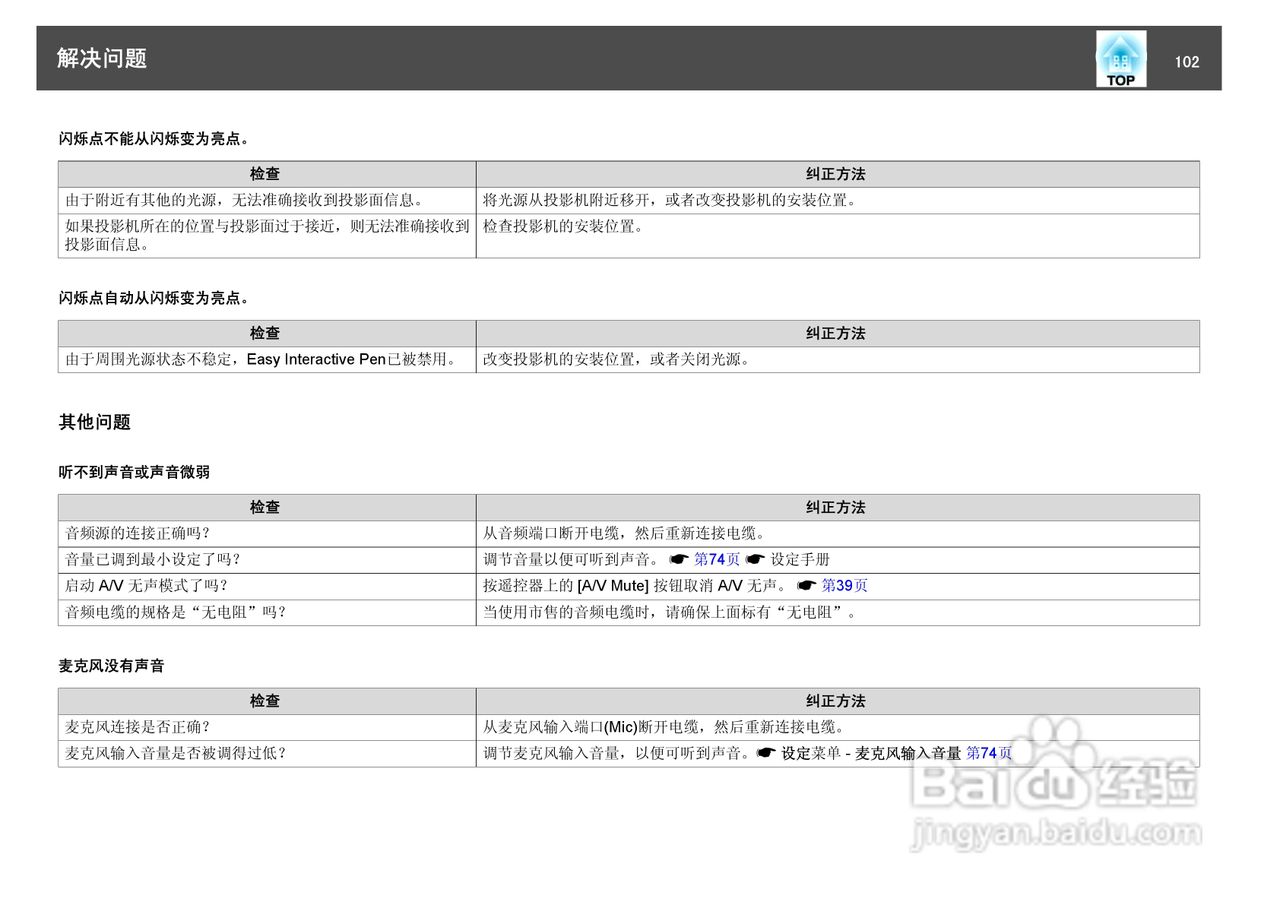Viewport: 1280px width, 905px height.
Task: Click the pointing hand icon before 设定菜单
Action: pyautogui.click(x=766, y=754)
